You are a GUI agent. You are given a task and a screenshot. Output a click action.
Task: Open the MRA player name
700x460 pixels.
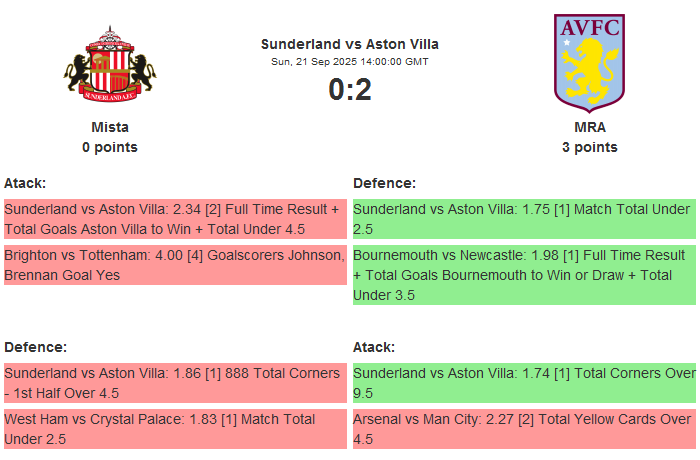click(590, 127)
